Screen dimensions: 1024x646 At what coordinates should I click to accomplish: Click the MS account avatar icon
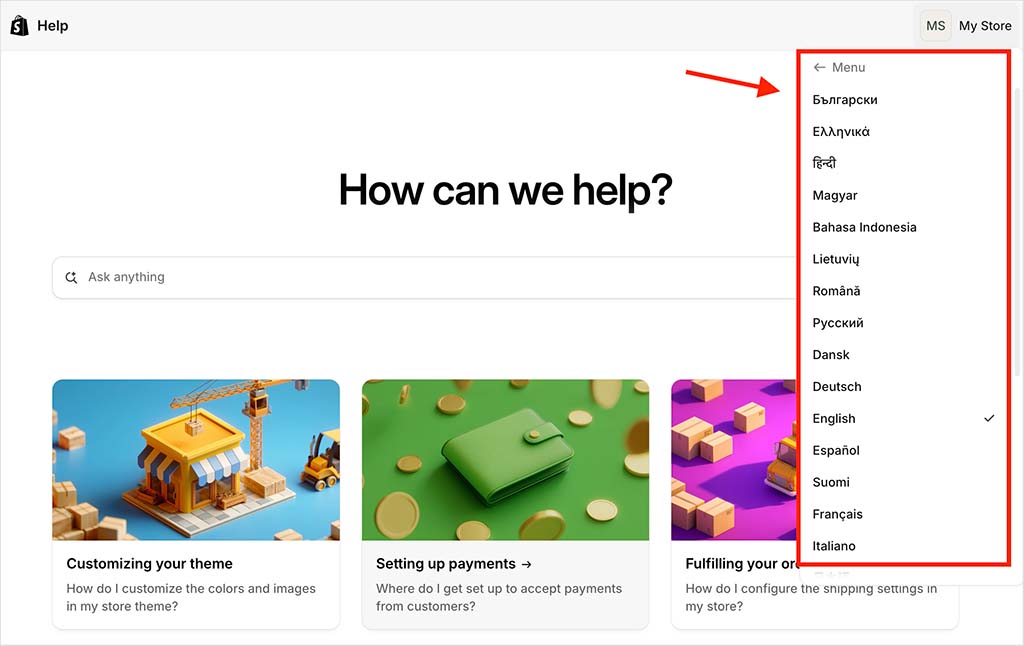935,25
